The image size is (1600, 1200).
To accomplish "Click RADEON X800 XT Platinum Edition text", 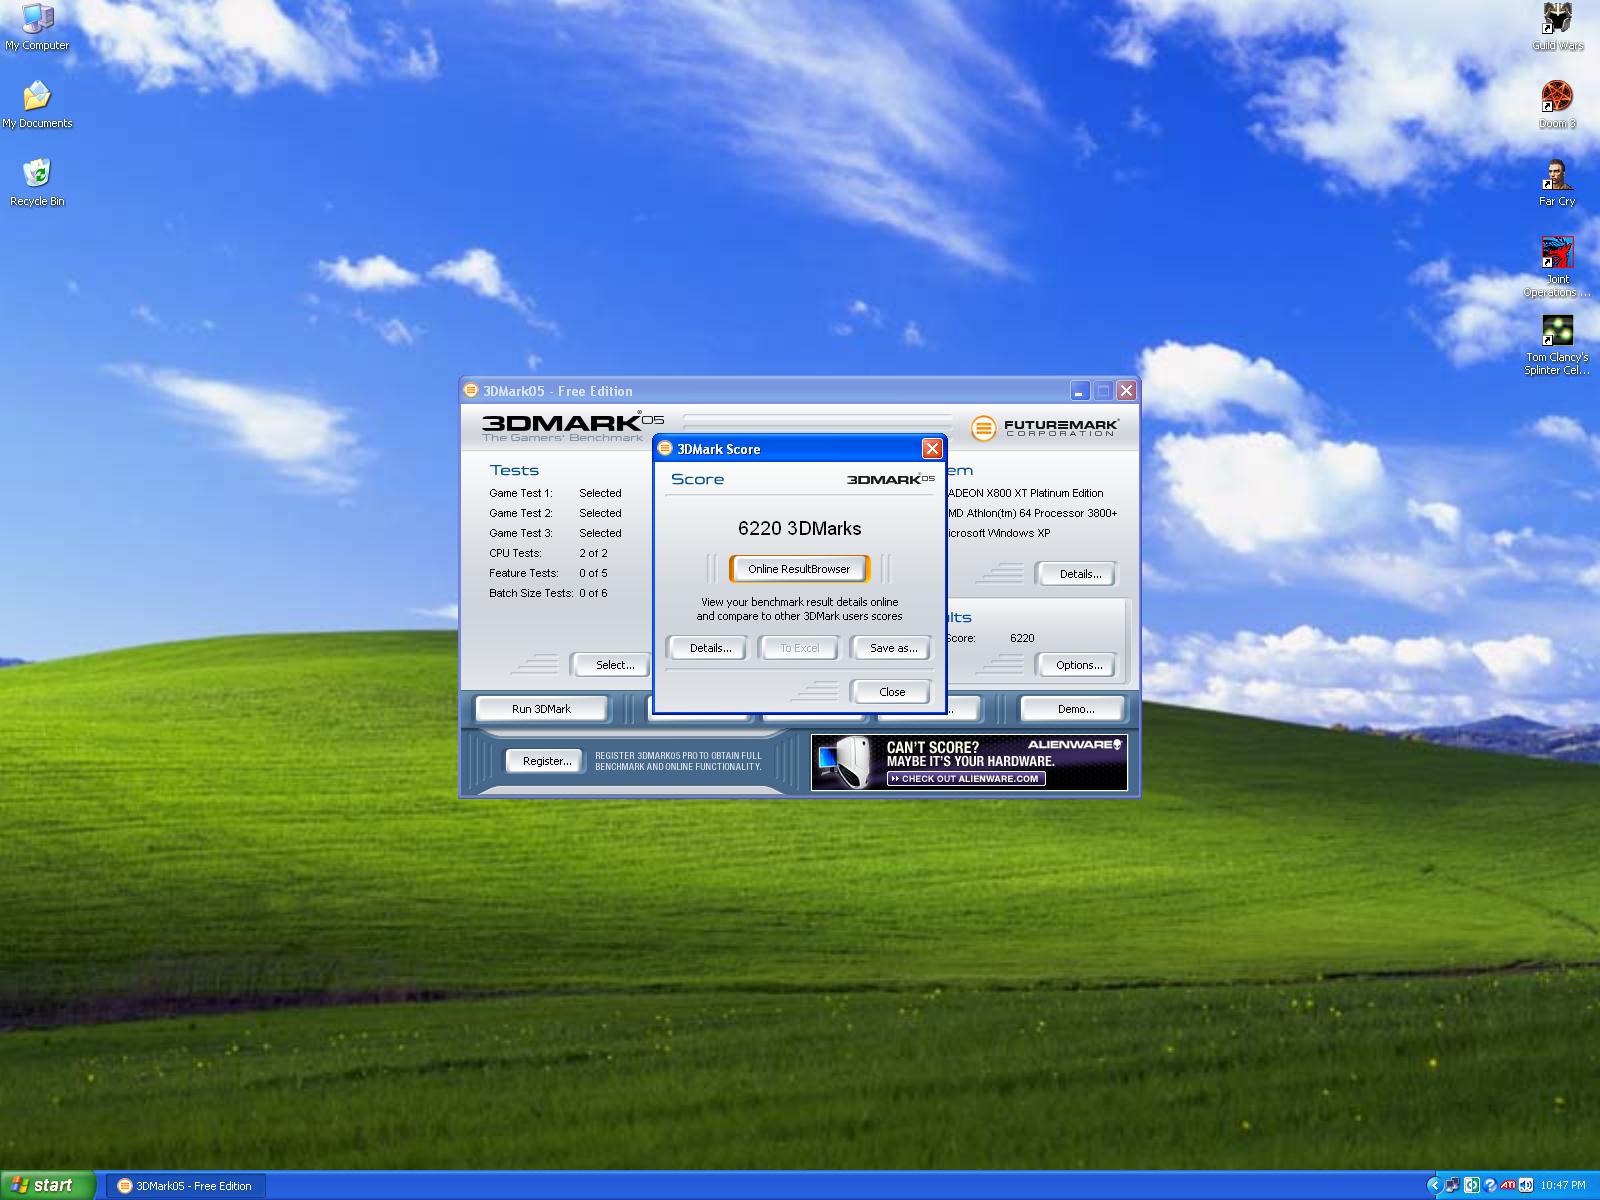I will coord(1026,493).
